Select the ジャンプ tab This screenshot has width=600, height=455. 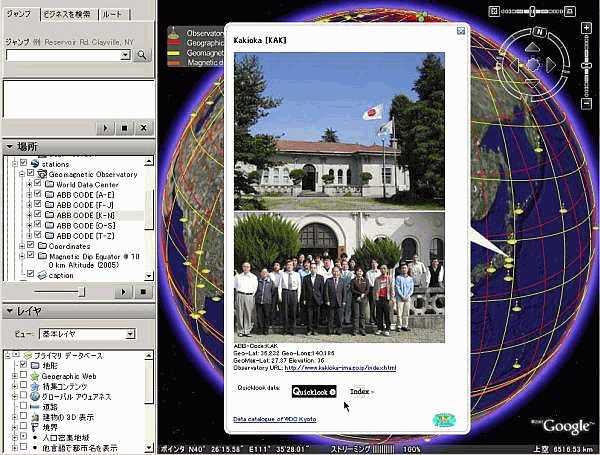[19, 14]
